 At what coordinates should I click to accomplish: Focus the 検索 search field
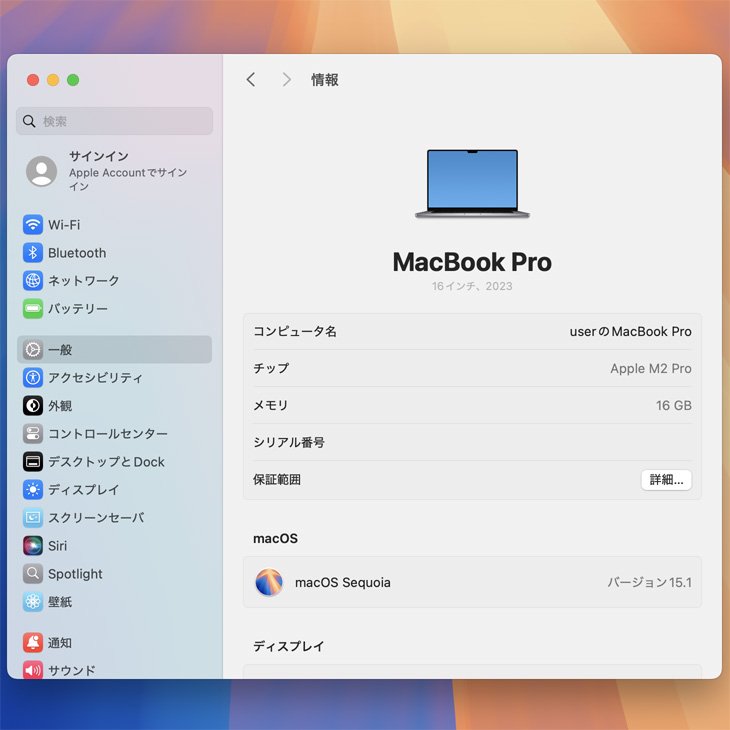click(115, 121)
